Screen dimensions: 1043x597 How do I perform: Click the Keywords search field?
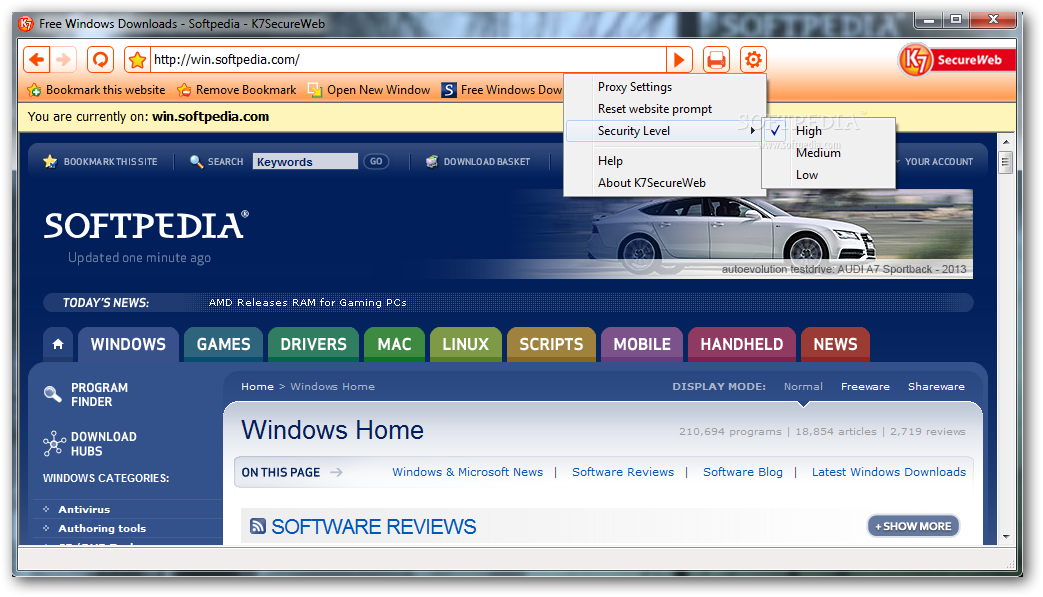click(305, 162)
